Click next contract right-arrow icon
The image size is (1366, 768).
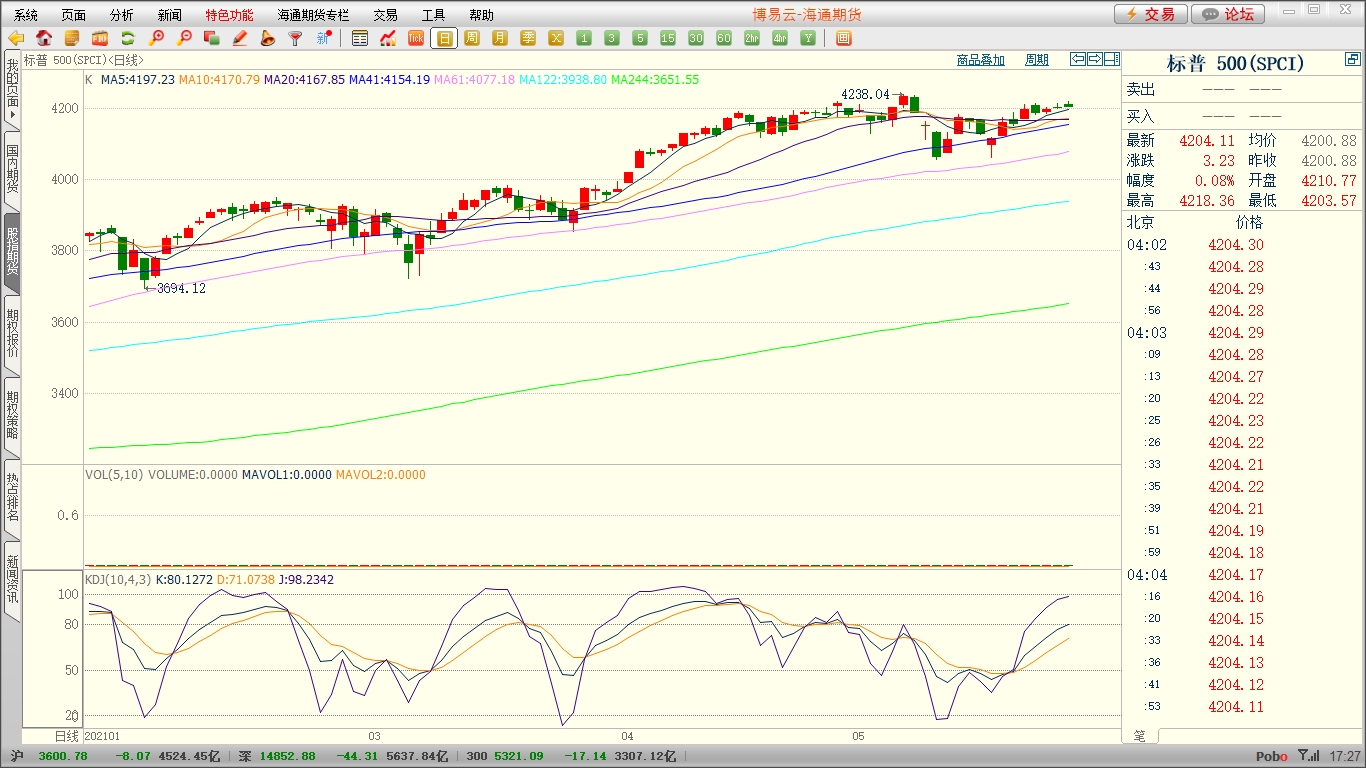click(x=1094, y=59)
